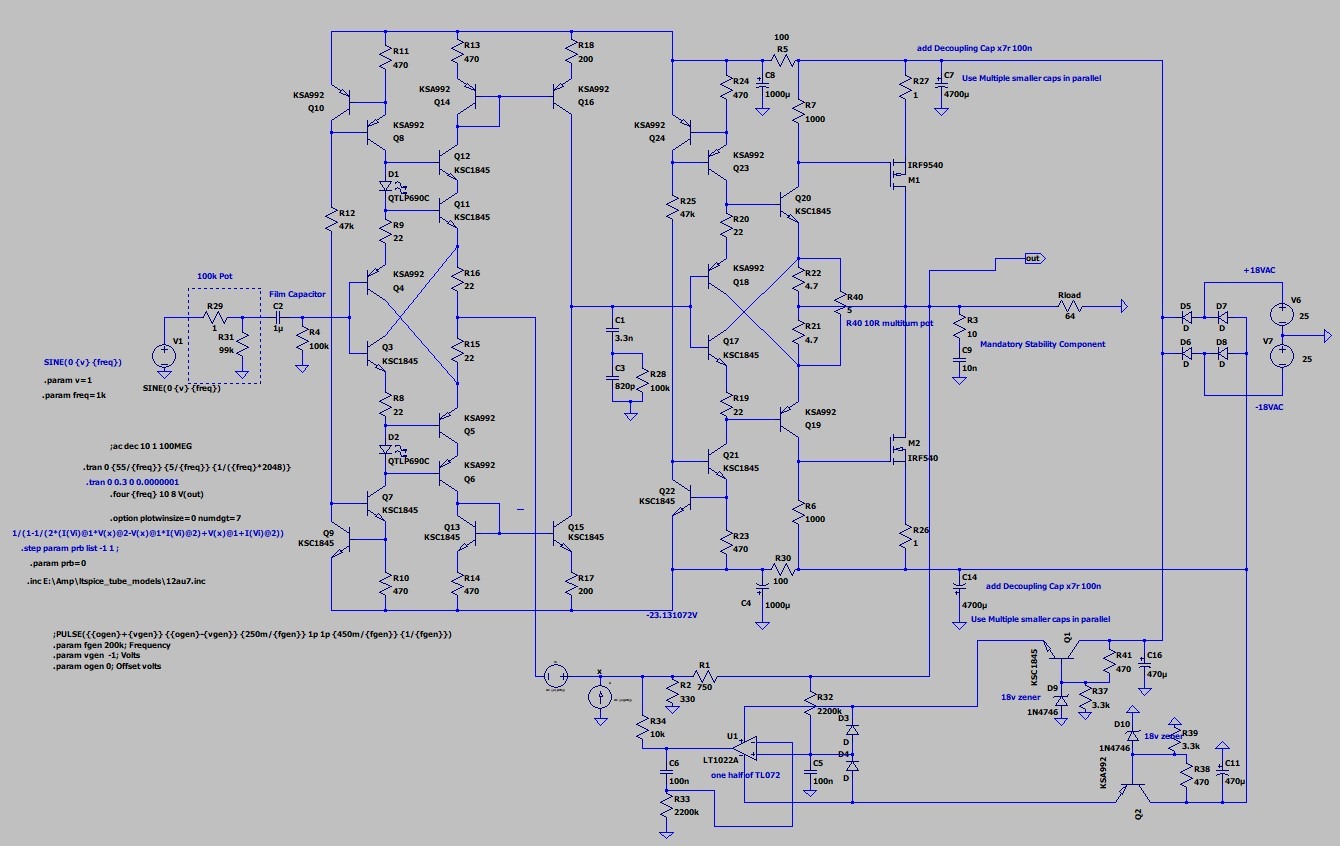This screenshot has height=846, width=1340.
Task: Click the '.param prb=0' directive
Action: tap(58, 563)
